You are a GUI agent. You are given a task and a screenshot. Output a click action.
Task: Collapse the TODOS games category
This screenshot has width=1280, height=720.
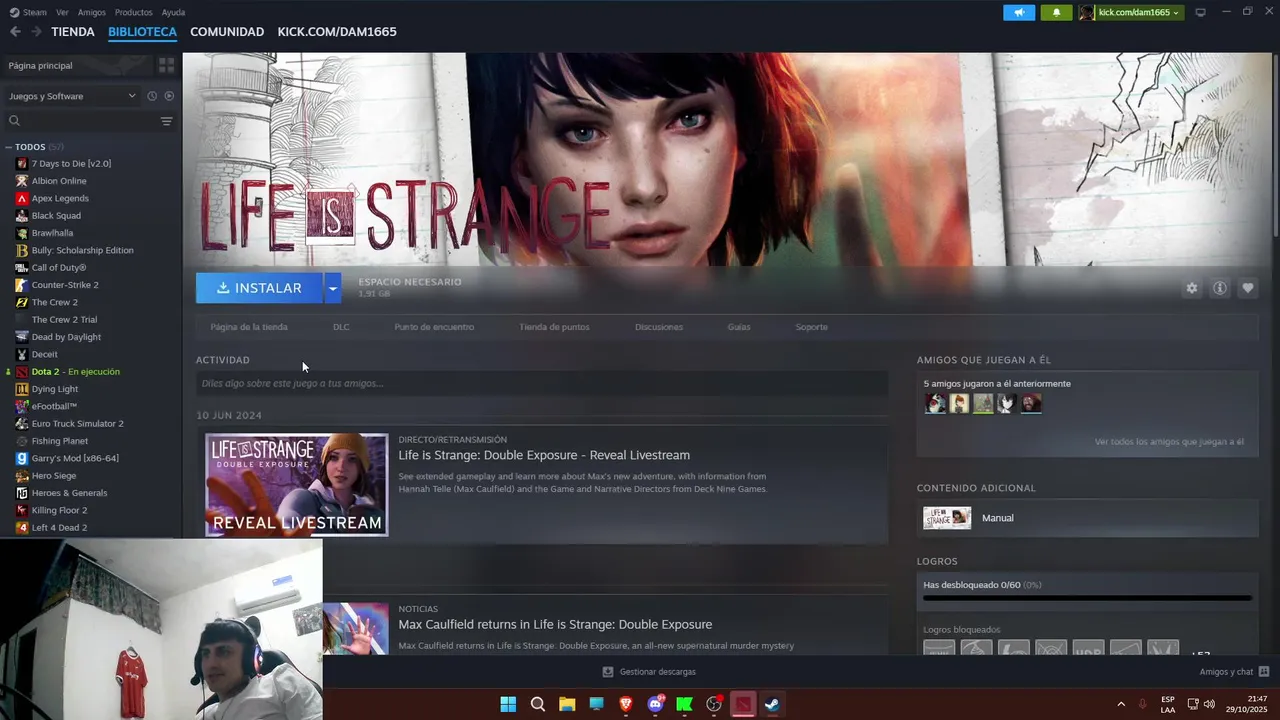click(8, 147)
